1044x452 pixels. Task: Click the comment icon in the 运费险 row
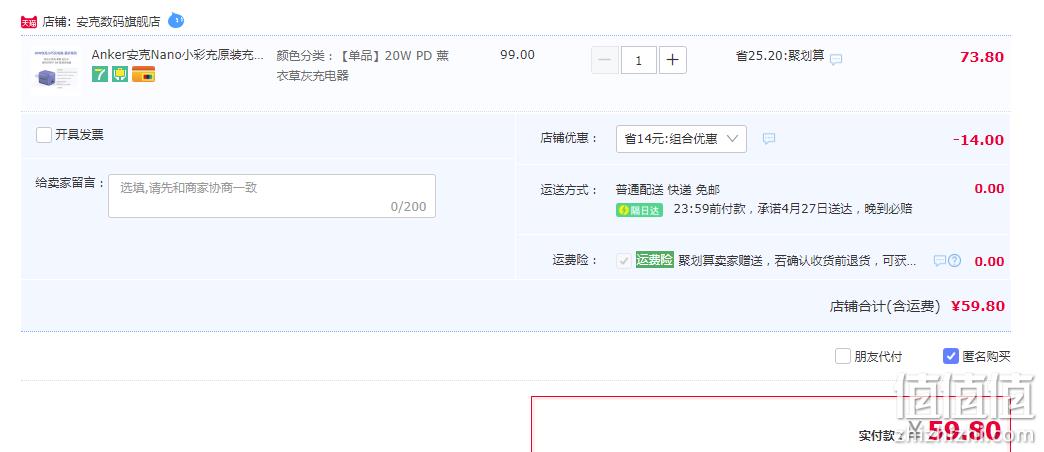tap(939, 261)
